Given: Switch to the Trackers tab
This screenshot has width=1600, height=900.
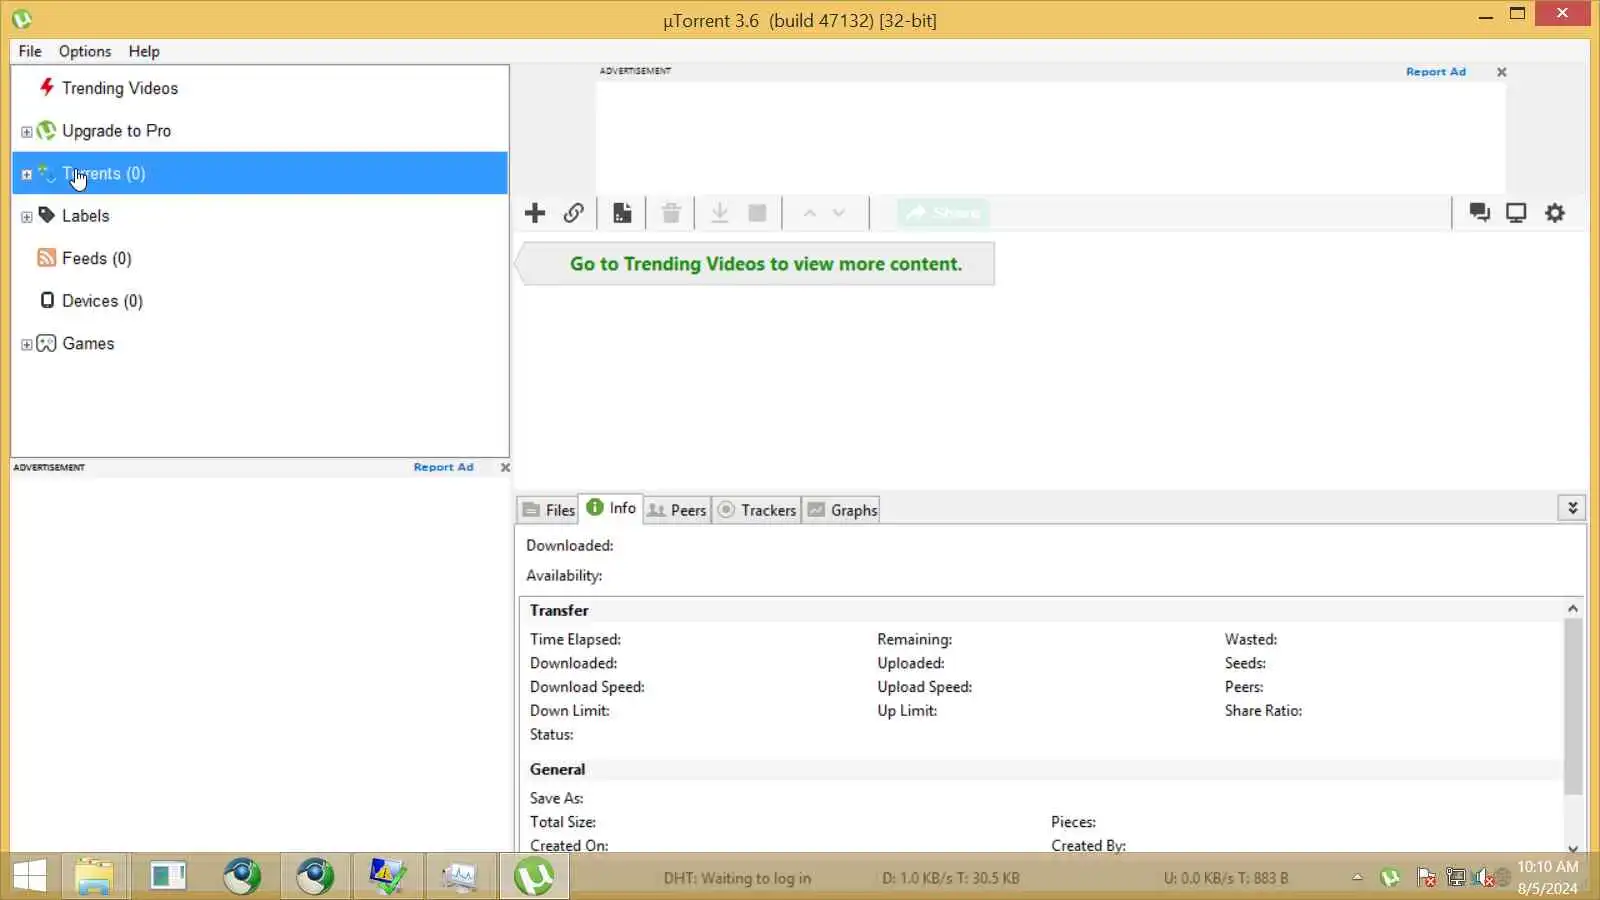Looking at the screenshot, I should (756, 510).
